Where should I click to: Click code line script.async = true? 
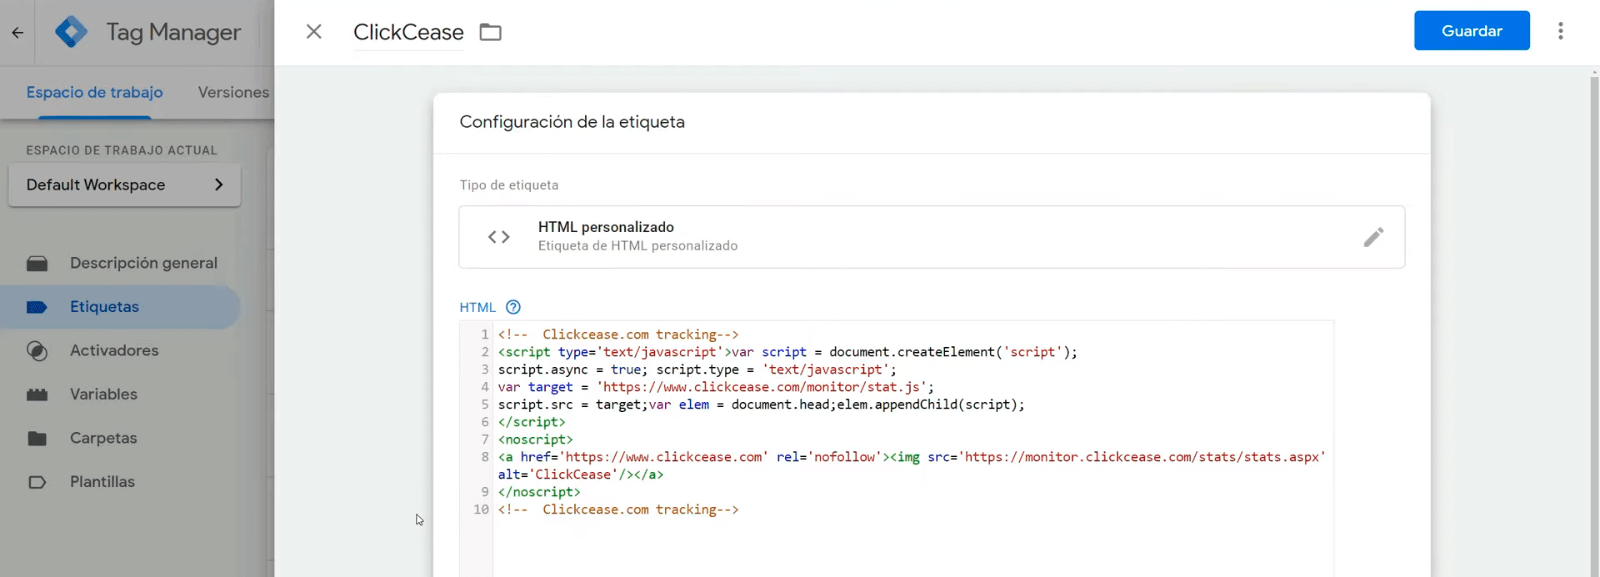tap(697, 369)
